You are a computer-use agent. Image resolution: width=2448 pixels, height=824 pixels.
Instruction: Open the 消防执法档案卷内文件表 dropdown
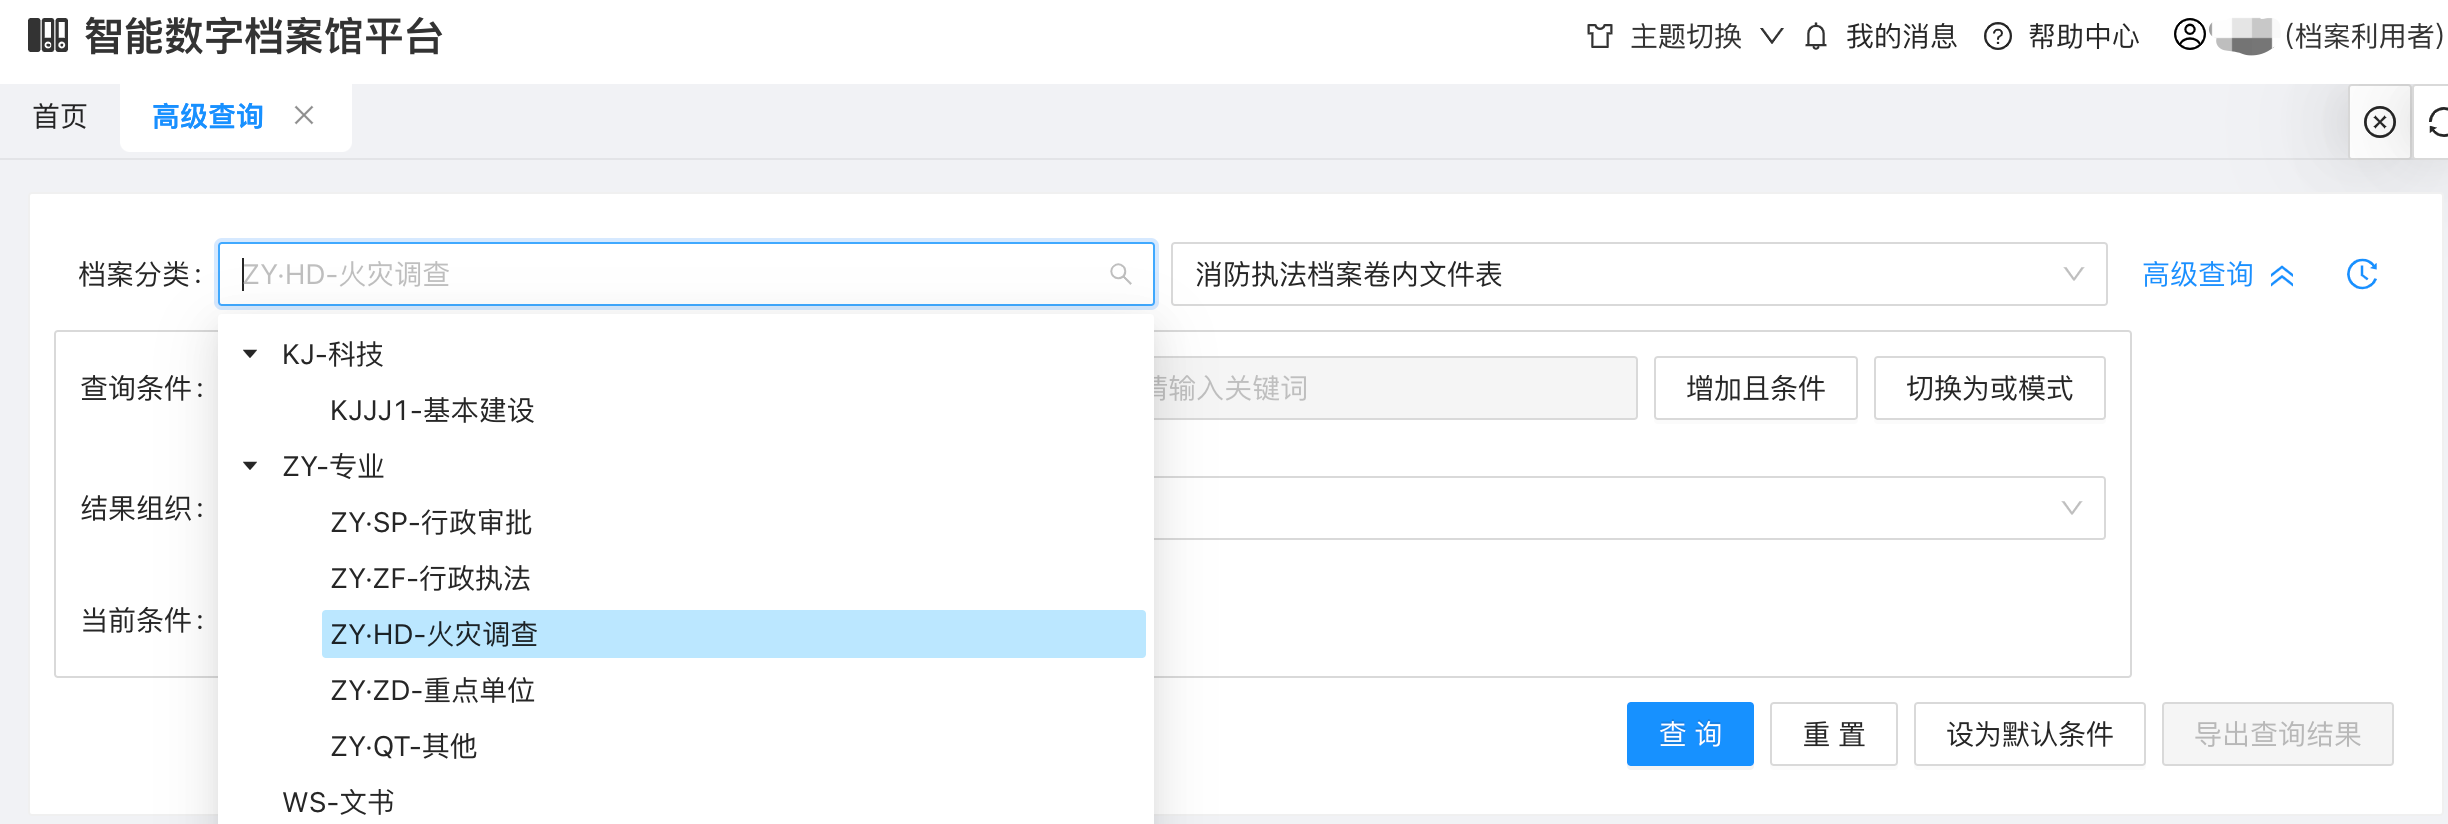point(1638,274)
